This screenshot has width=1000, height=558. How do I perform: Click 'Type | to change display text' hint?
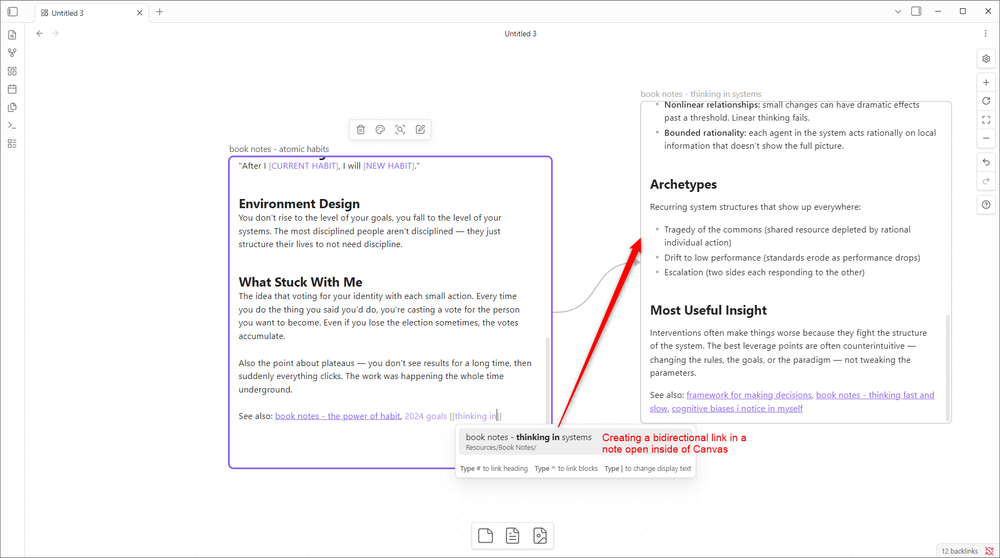(x=647, y=469)
